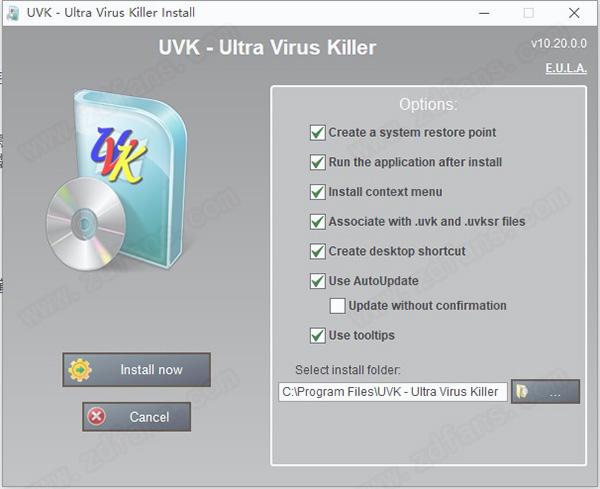Click the gear icon on Install now
Screen dimensions: 600x489
point(80,370)
